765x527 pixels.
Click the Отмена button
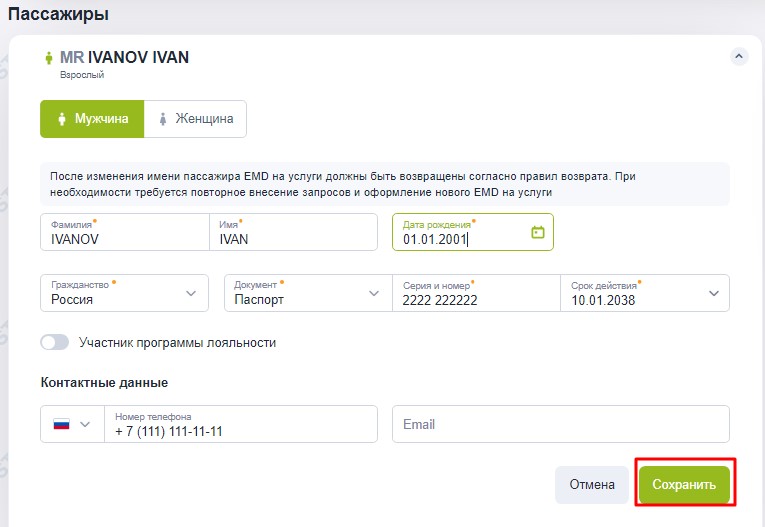click(592, 484)
